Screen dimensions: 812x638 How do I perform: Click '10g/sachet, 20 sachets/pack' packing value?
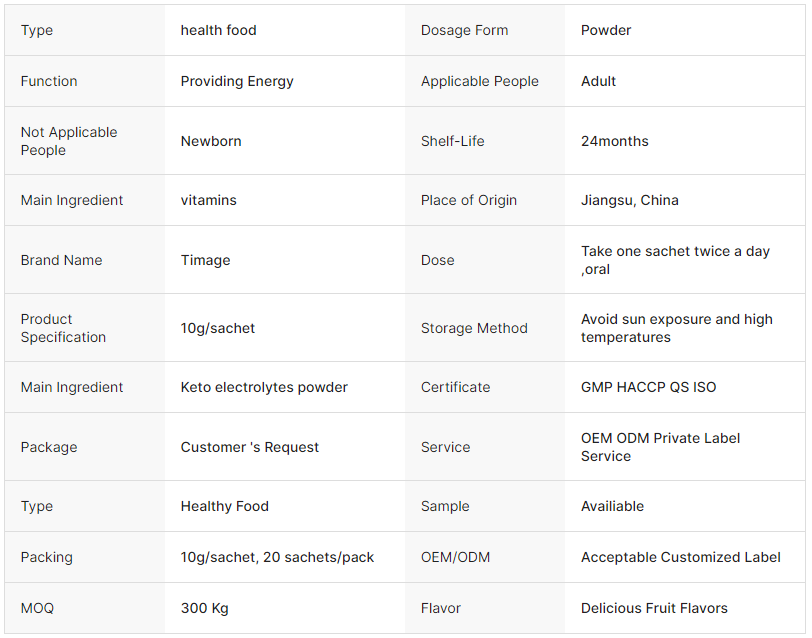pos(277,557)
